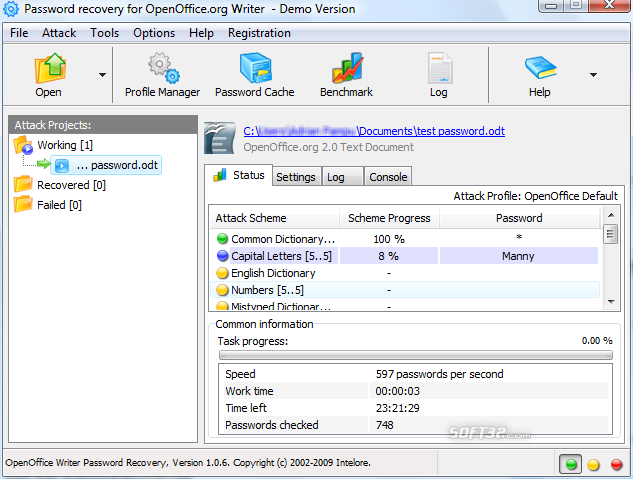Switch to the Settings tab
Screen dimensions: 633x479
coord(296,177)
